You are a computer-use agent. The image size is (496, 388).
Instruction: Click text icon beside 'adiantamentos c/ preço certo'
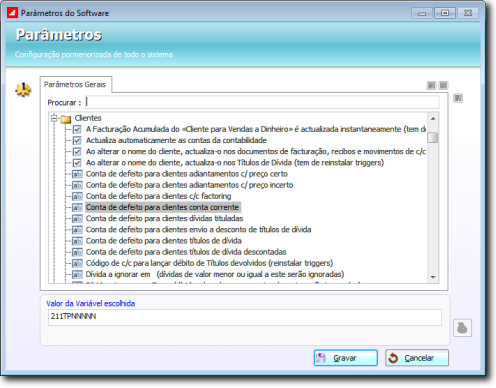point(77,174)
